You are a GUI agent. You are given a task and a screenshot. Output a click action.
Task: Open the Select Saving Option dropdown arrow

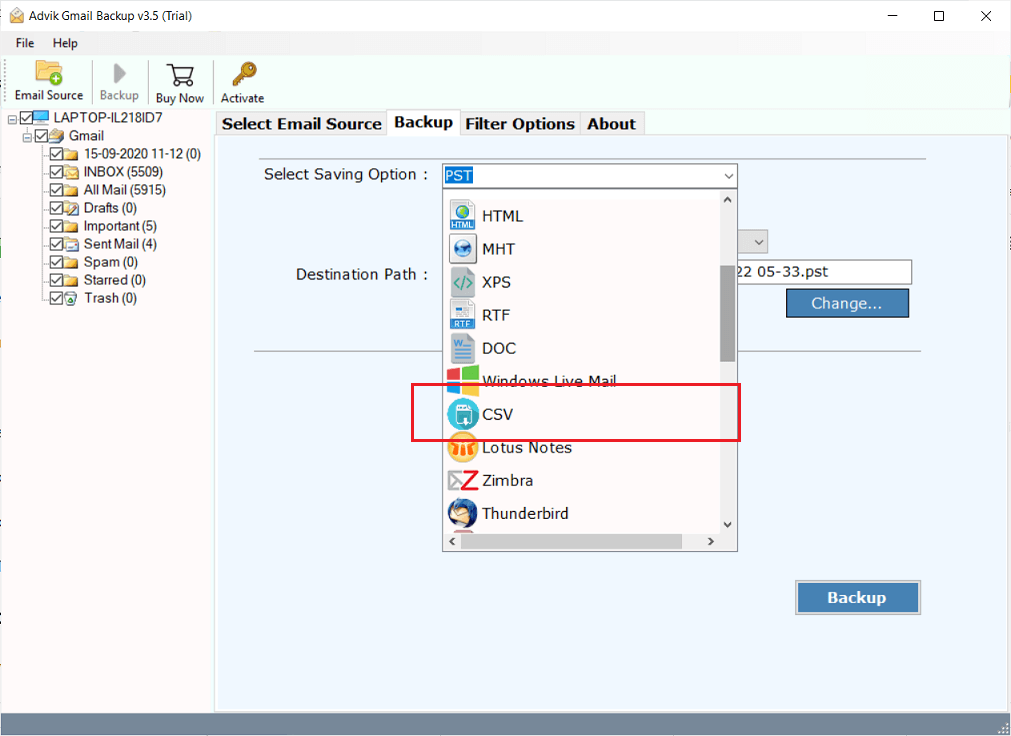pos(728,175)
